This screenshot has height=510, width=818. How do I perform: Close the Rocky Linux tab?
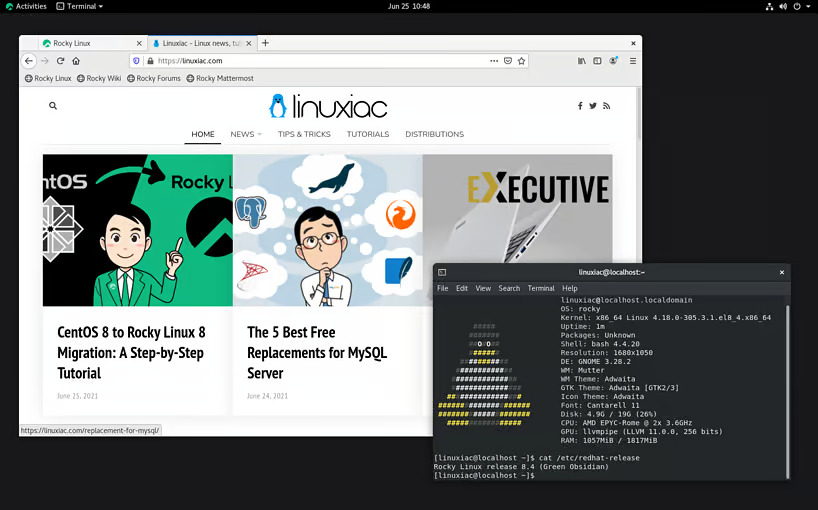(139, 43)
